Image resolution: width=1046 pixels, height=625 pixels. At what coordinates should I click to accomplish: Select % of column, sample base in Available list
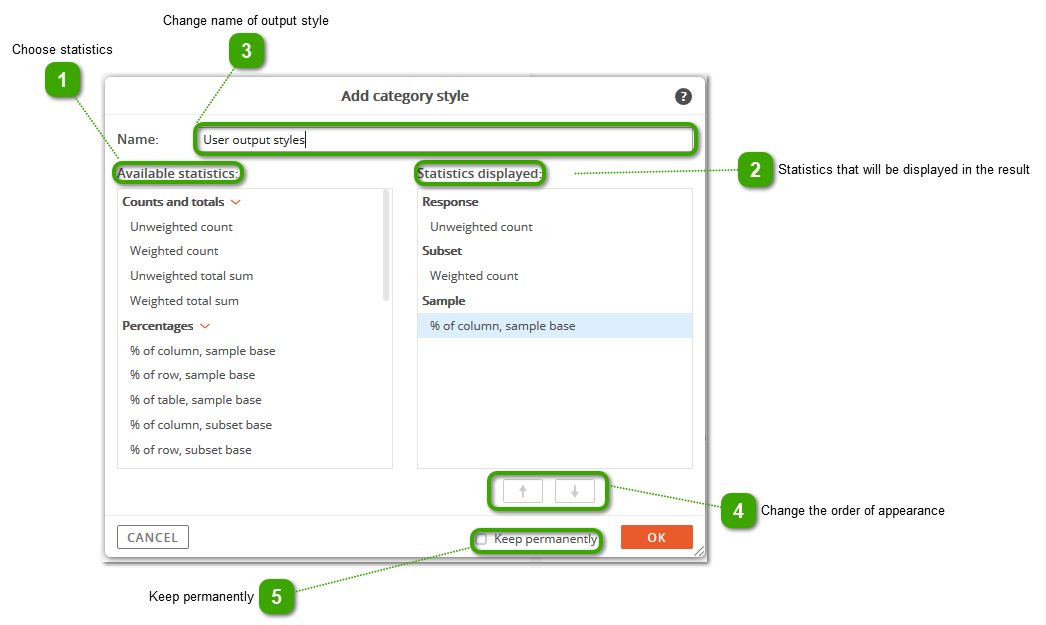click(x=203, y=351)
